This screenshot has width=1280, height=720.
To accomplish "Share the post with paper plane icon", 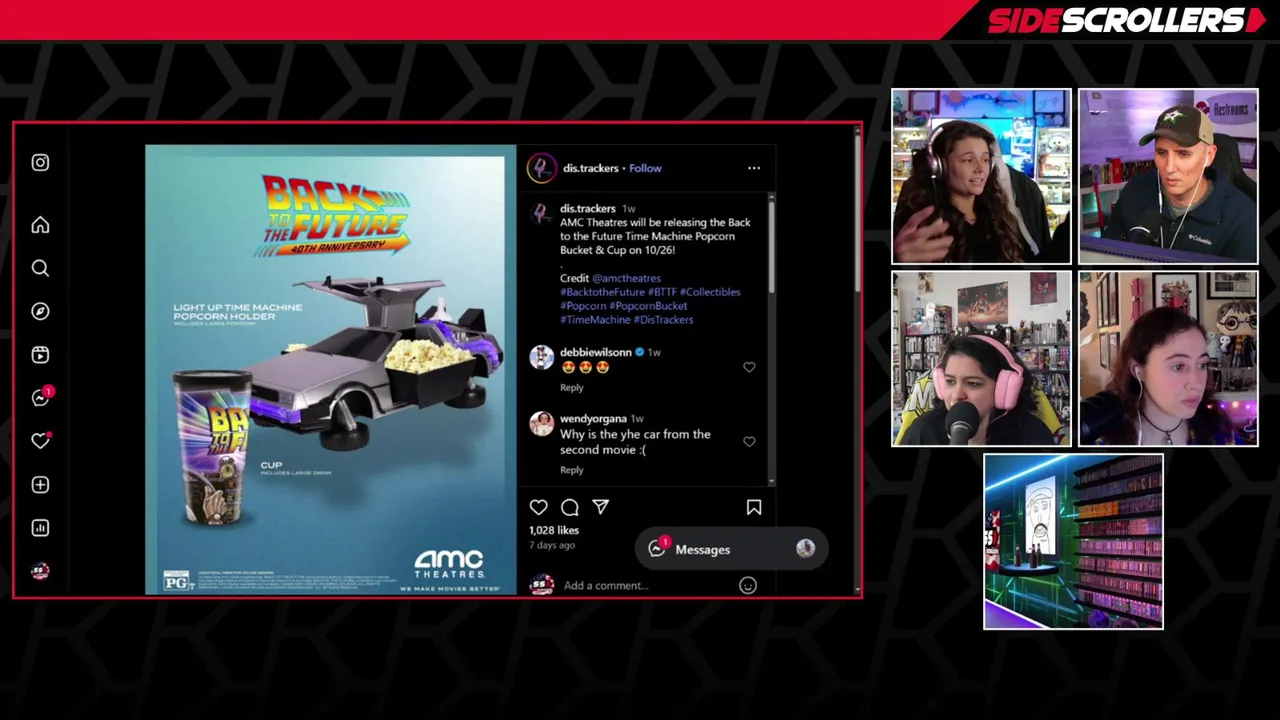I will coord(600,507).
